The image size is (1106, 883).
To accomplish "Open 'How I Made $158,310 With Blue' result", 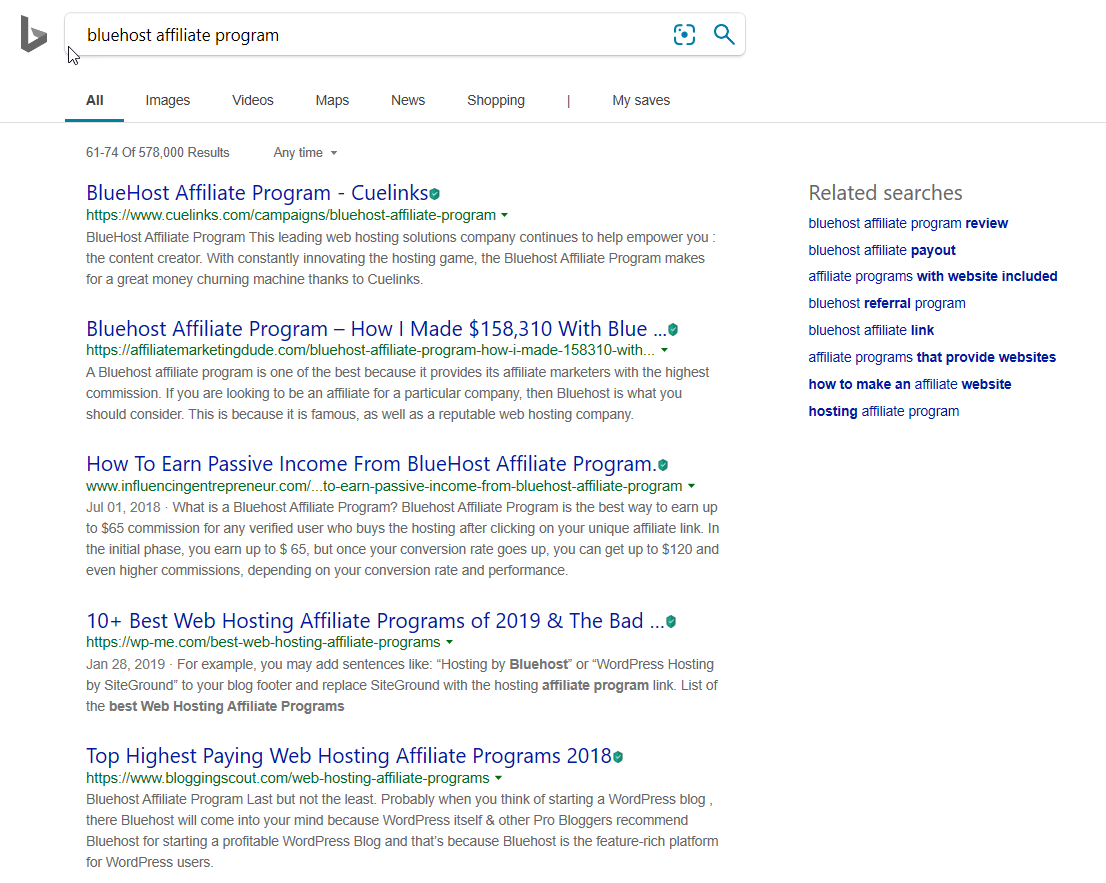I will pos(376,329).
